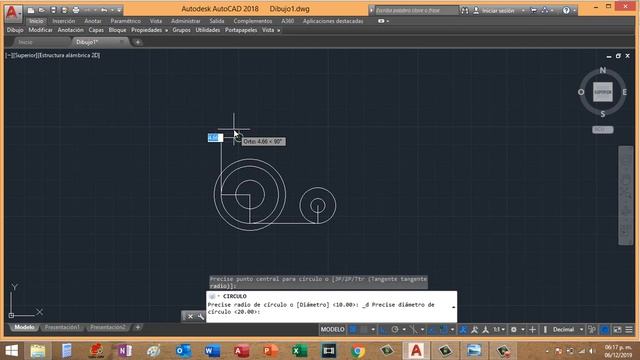Click the Redo arrow icon in quick access toolbar
The height and width of the screenshot is (360, 640).
[x=104, y=10]
